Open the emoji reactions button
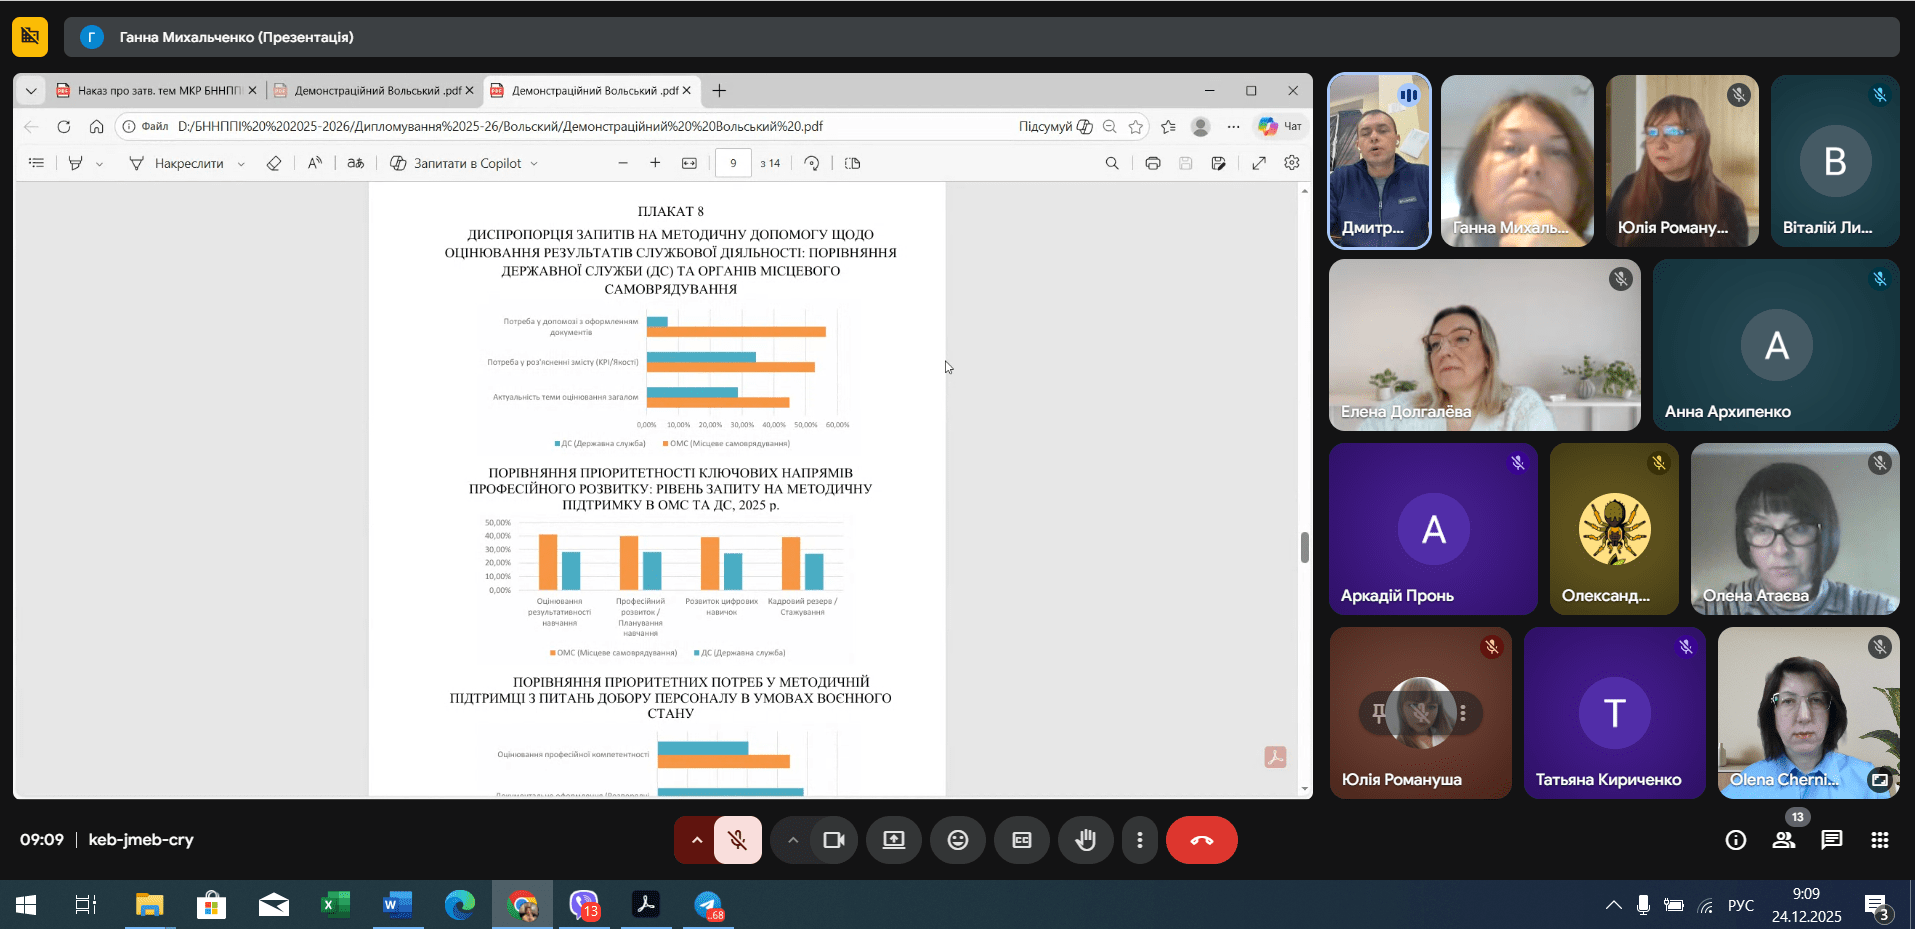 click(958, 840)
